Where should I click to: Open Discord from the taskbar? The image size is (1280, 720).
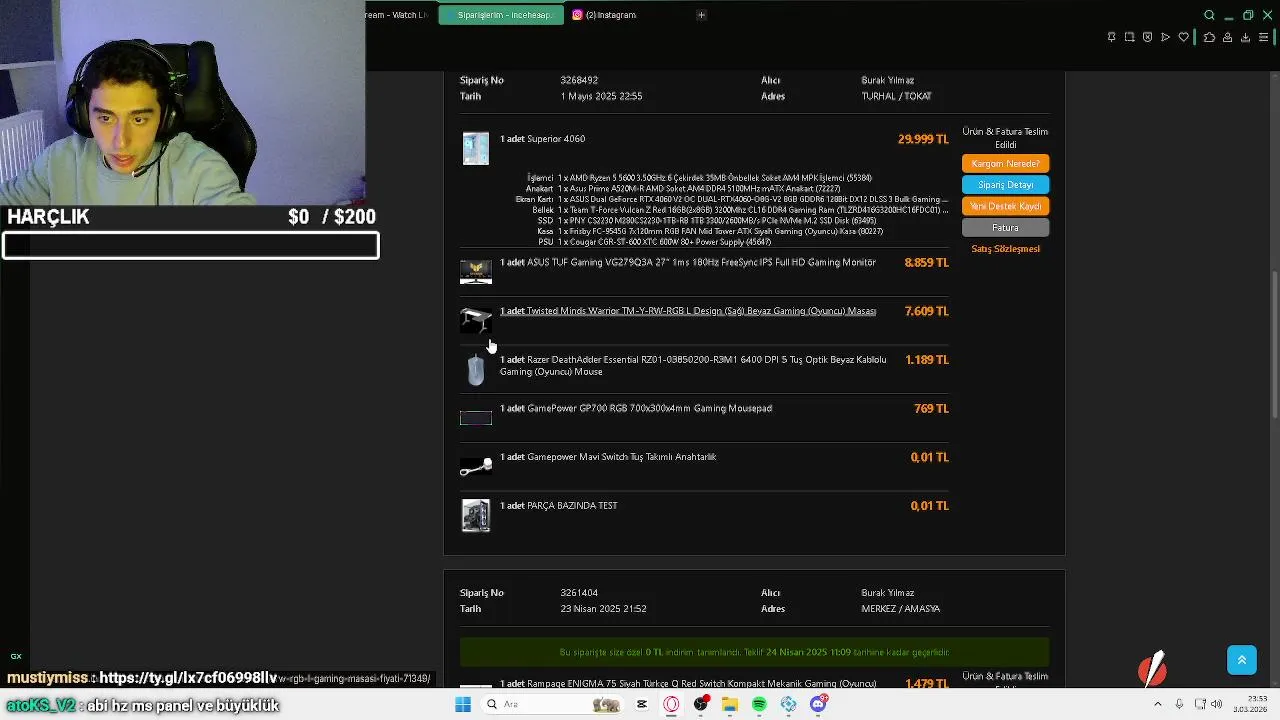coord(818,704)
